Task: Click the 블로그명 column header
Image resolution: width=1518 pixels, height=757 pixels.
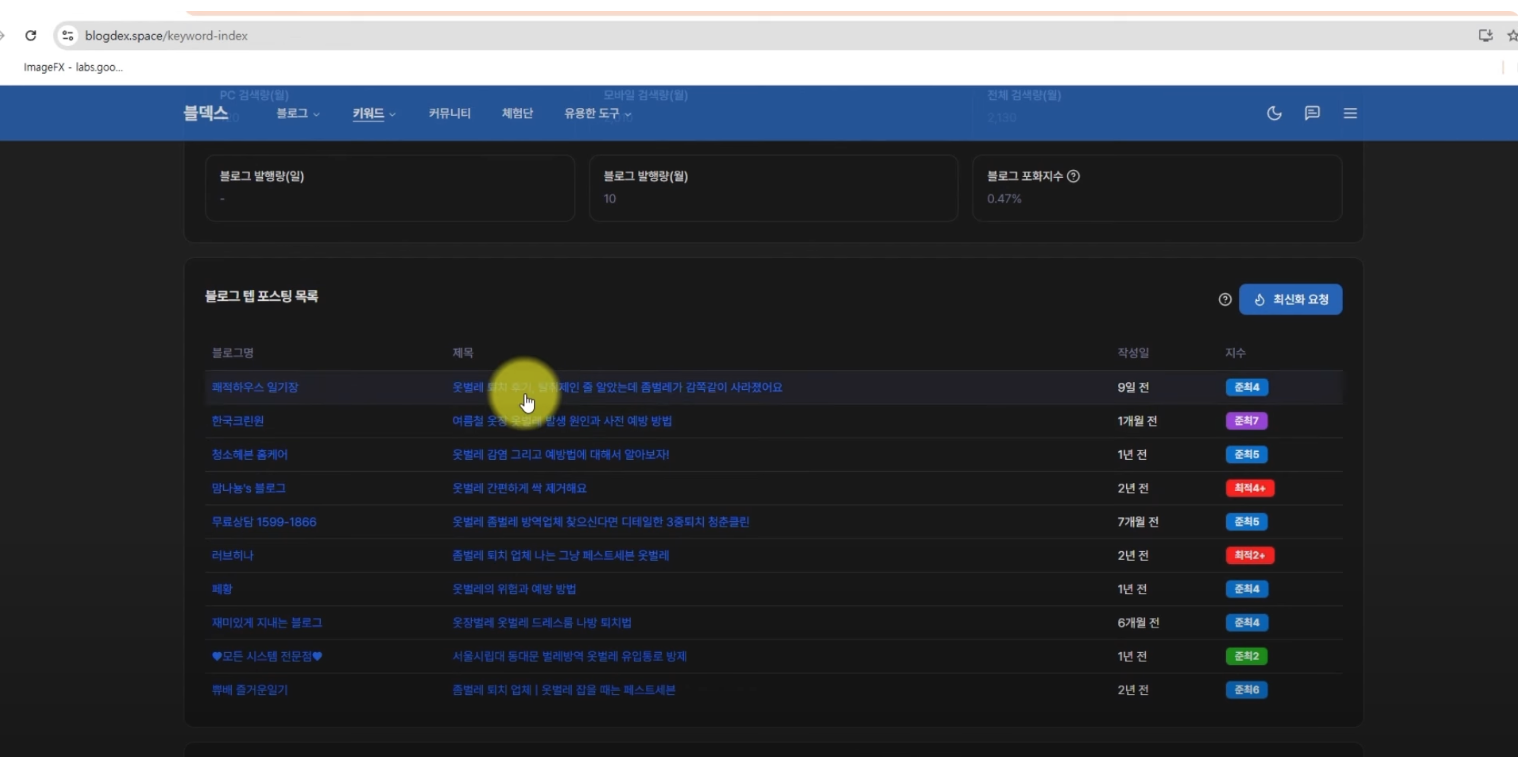Action: (233, 353)
